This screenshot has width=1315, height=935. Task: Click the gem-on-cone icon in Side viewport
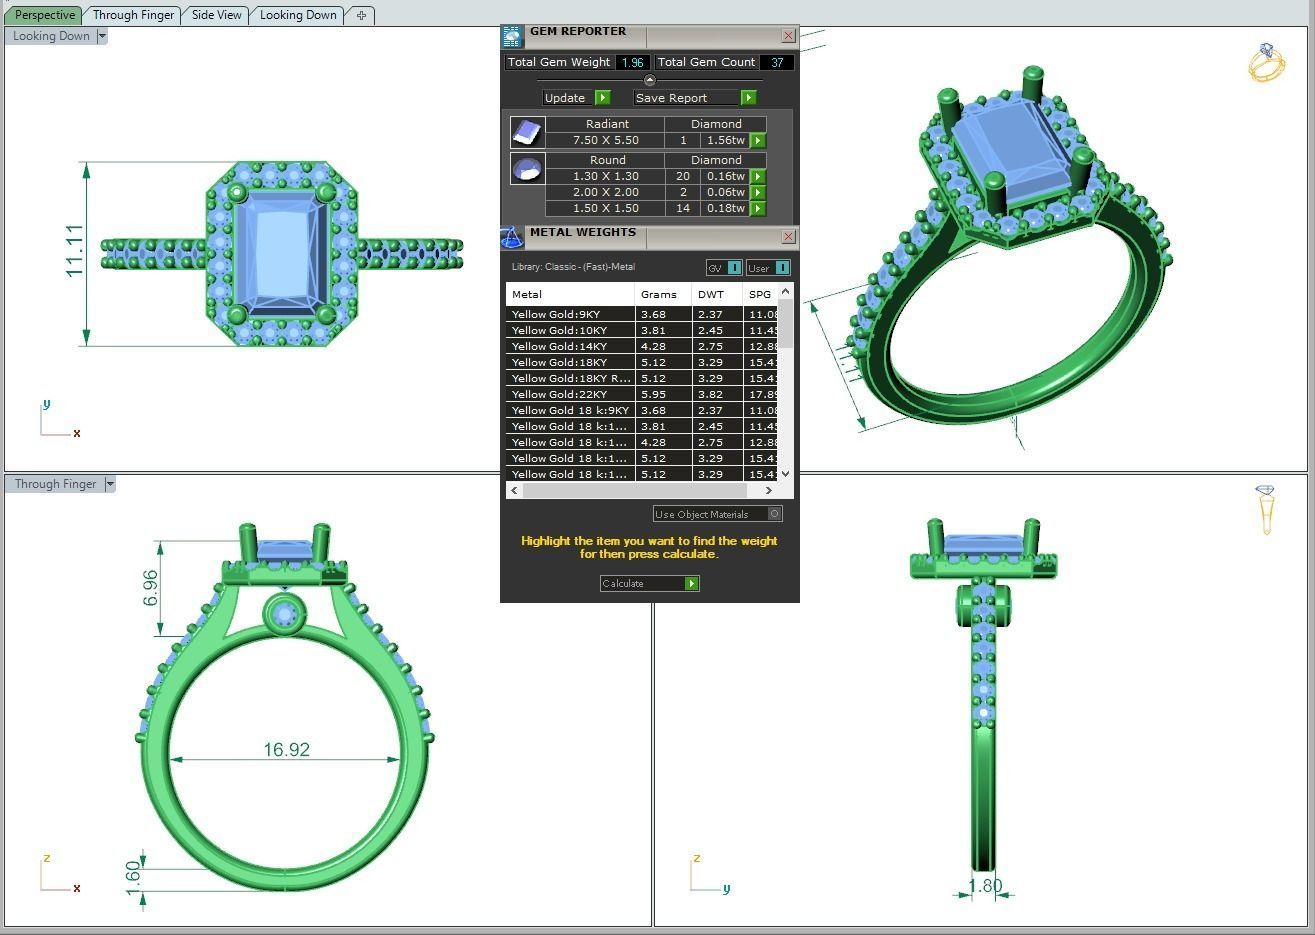pyautogui.click(x=1266, y=509)
